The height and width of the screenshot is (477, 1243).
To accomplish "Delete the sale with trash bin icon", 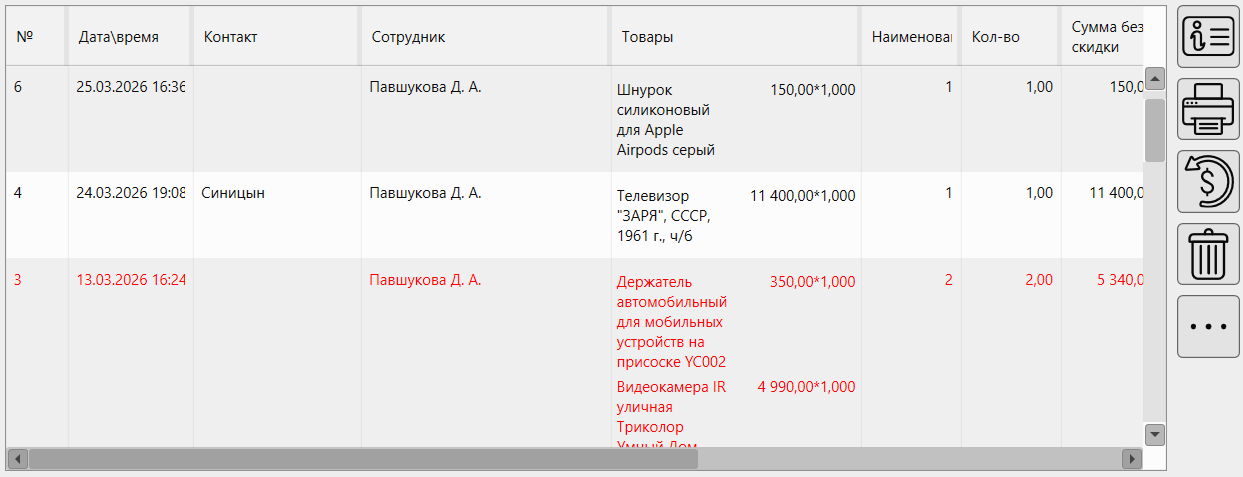I will click(x=1208, y=254).
